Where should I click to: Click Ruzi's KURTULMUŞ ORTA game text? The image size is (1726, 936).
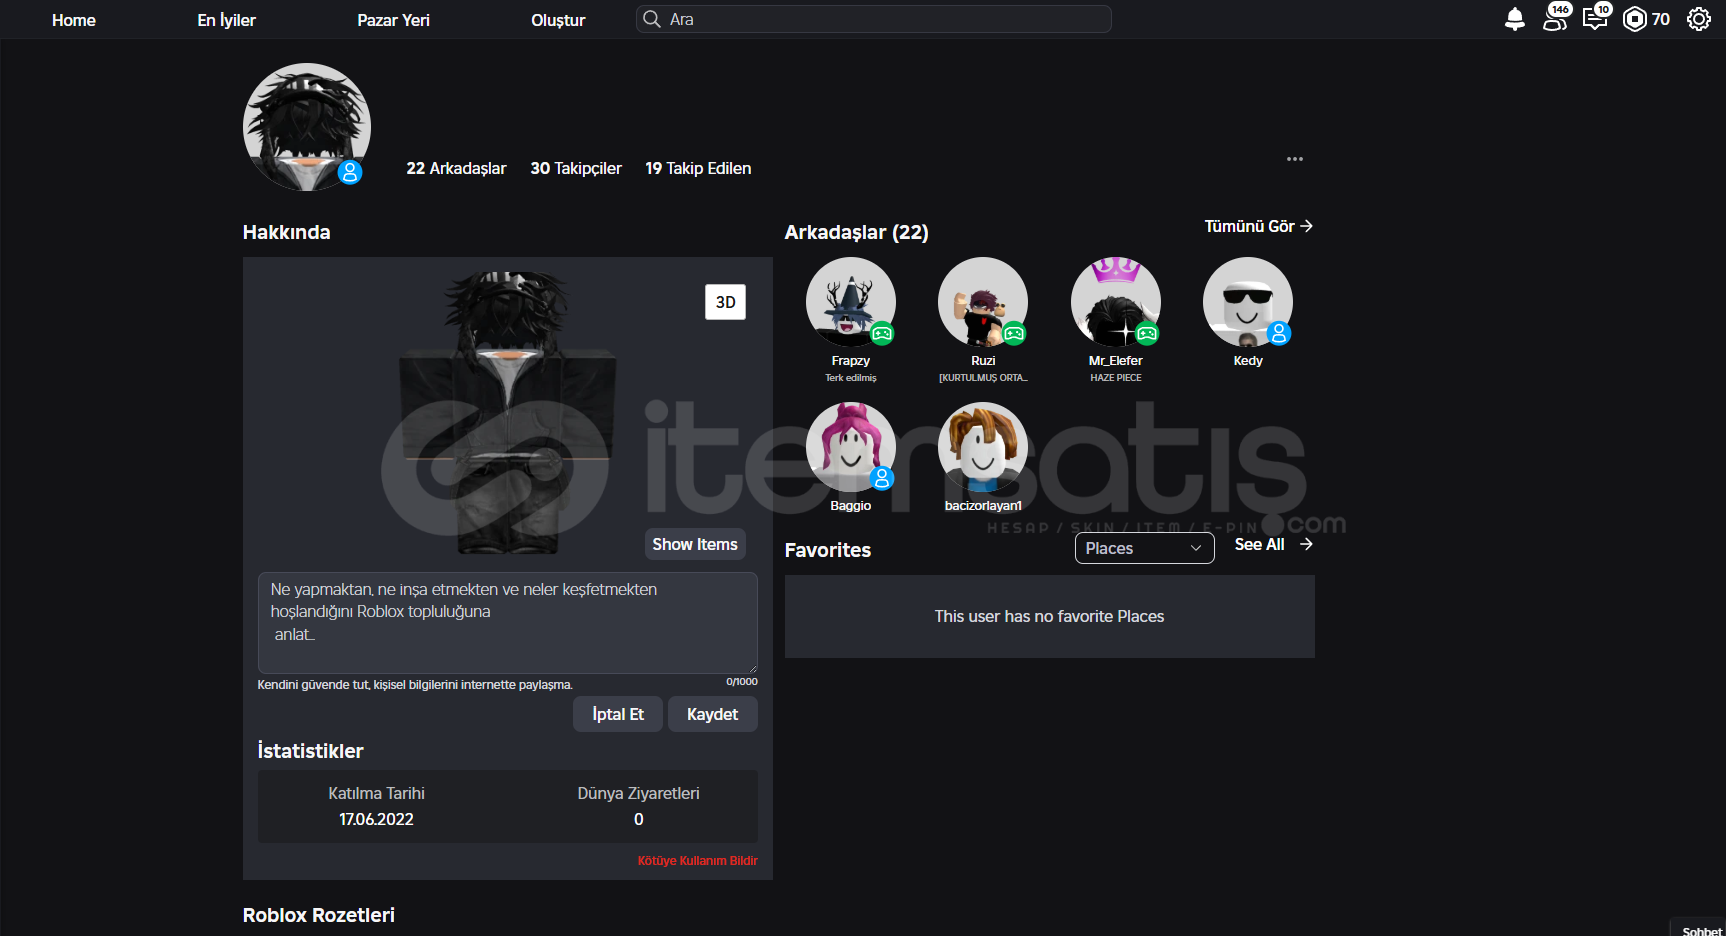point(983,378)
